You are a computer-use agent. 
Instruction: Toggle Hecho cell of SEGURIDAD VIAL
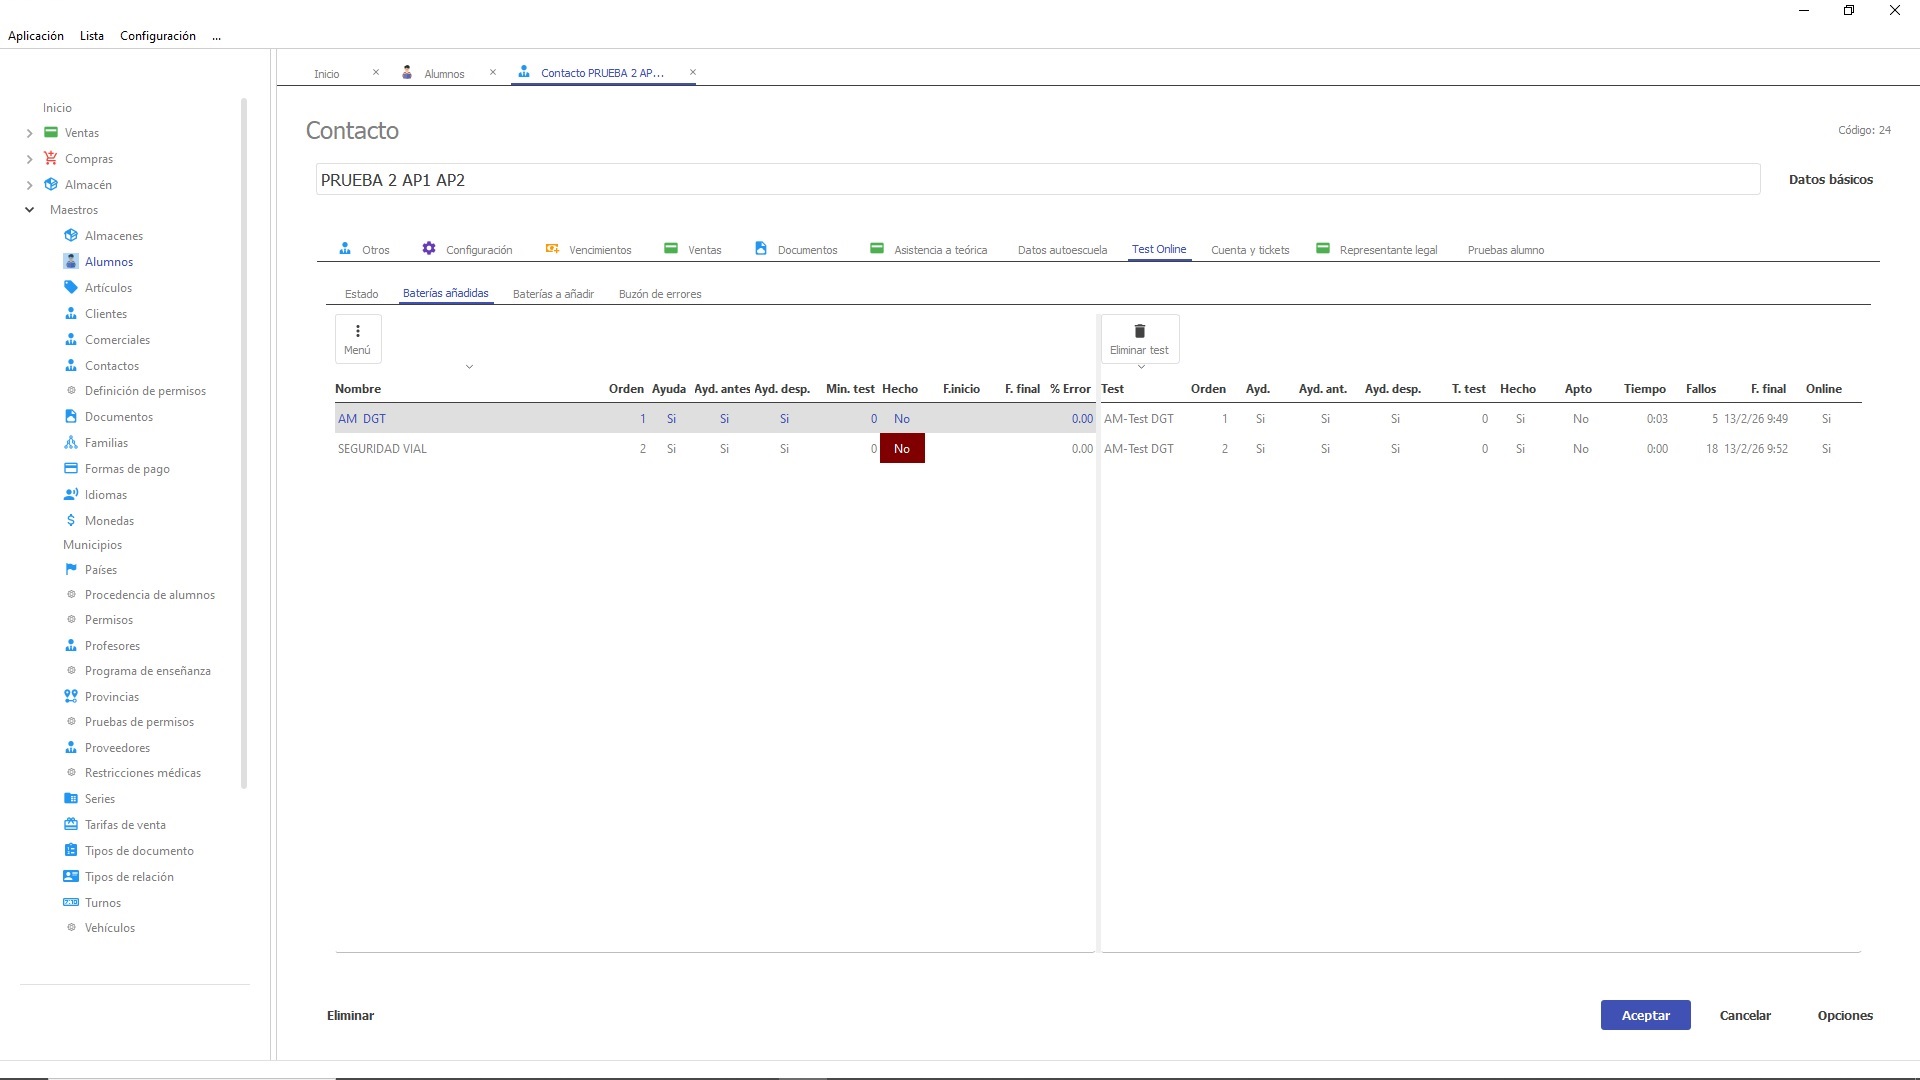click(902, 449)
